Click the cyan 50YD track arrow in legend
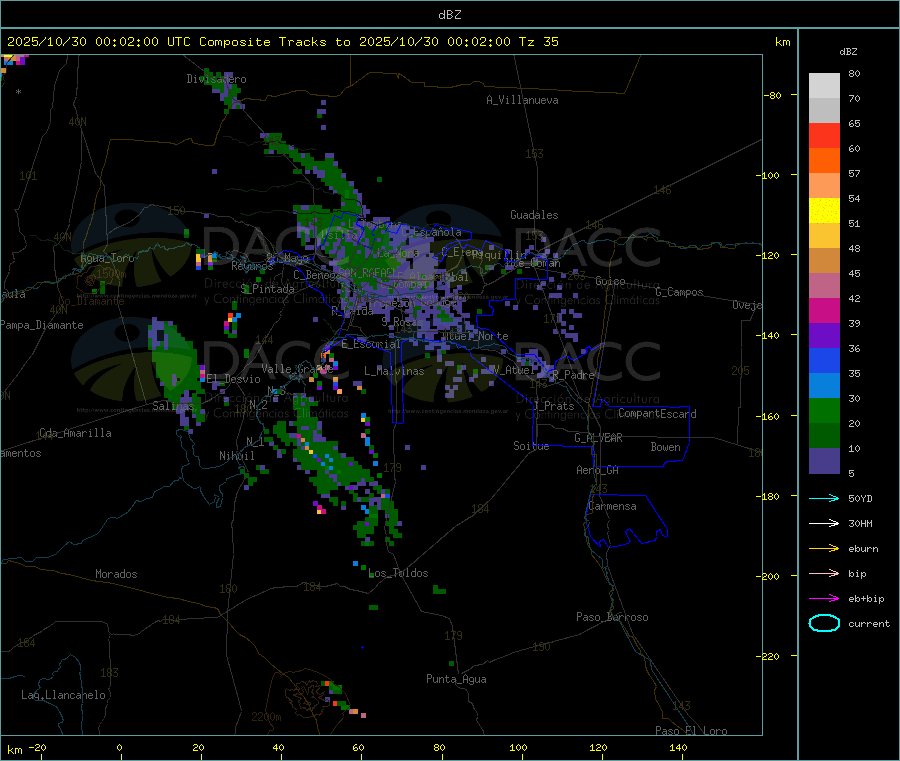Image resolution: width=900 pixels, height=761 pixels. [x=824, y=498]
